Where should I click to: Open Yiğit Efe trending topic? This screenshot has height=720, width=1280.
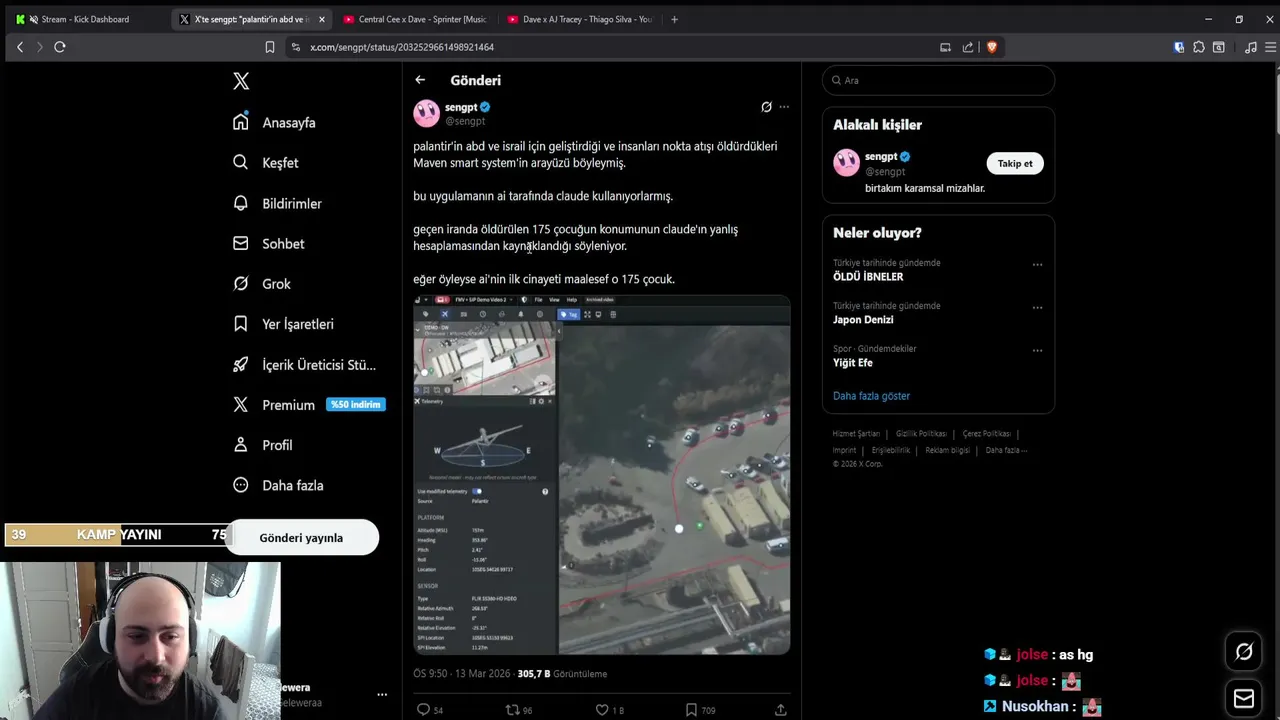point(853,363)
